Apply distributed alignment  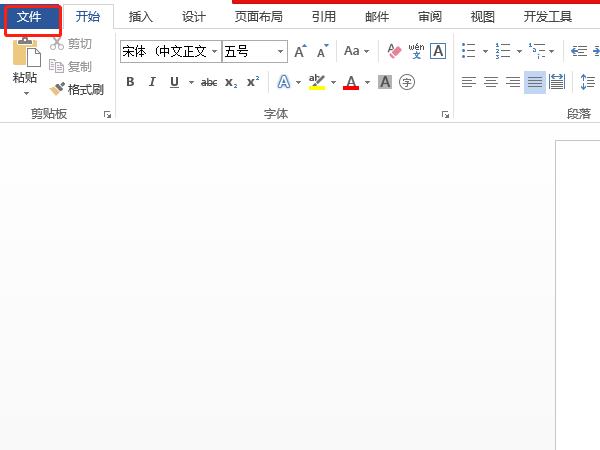pyautogui.click(x=557, y=82)
